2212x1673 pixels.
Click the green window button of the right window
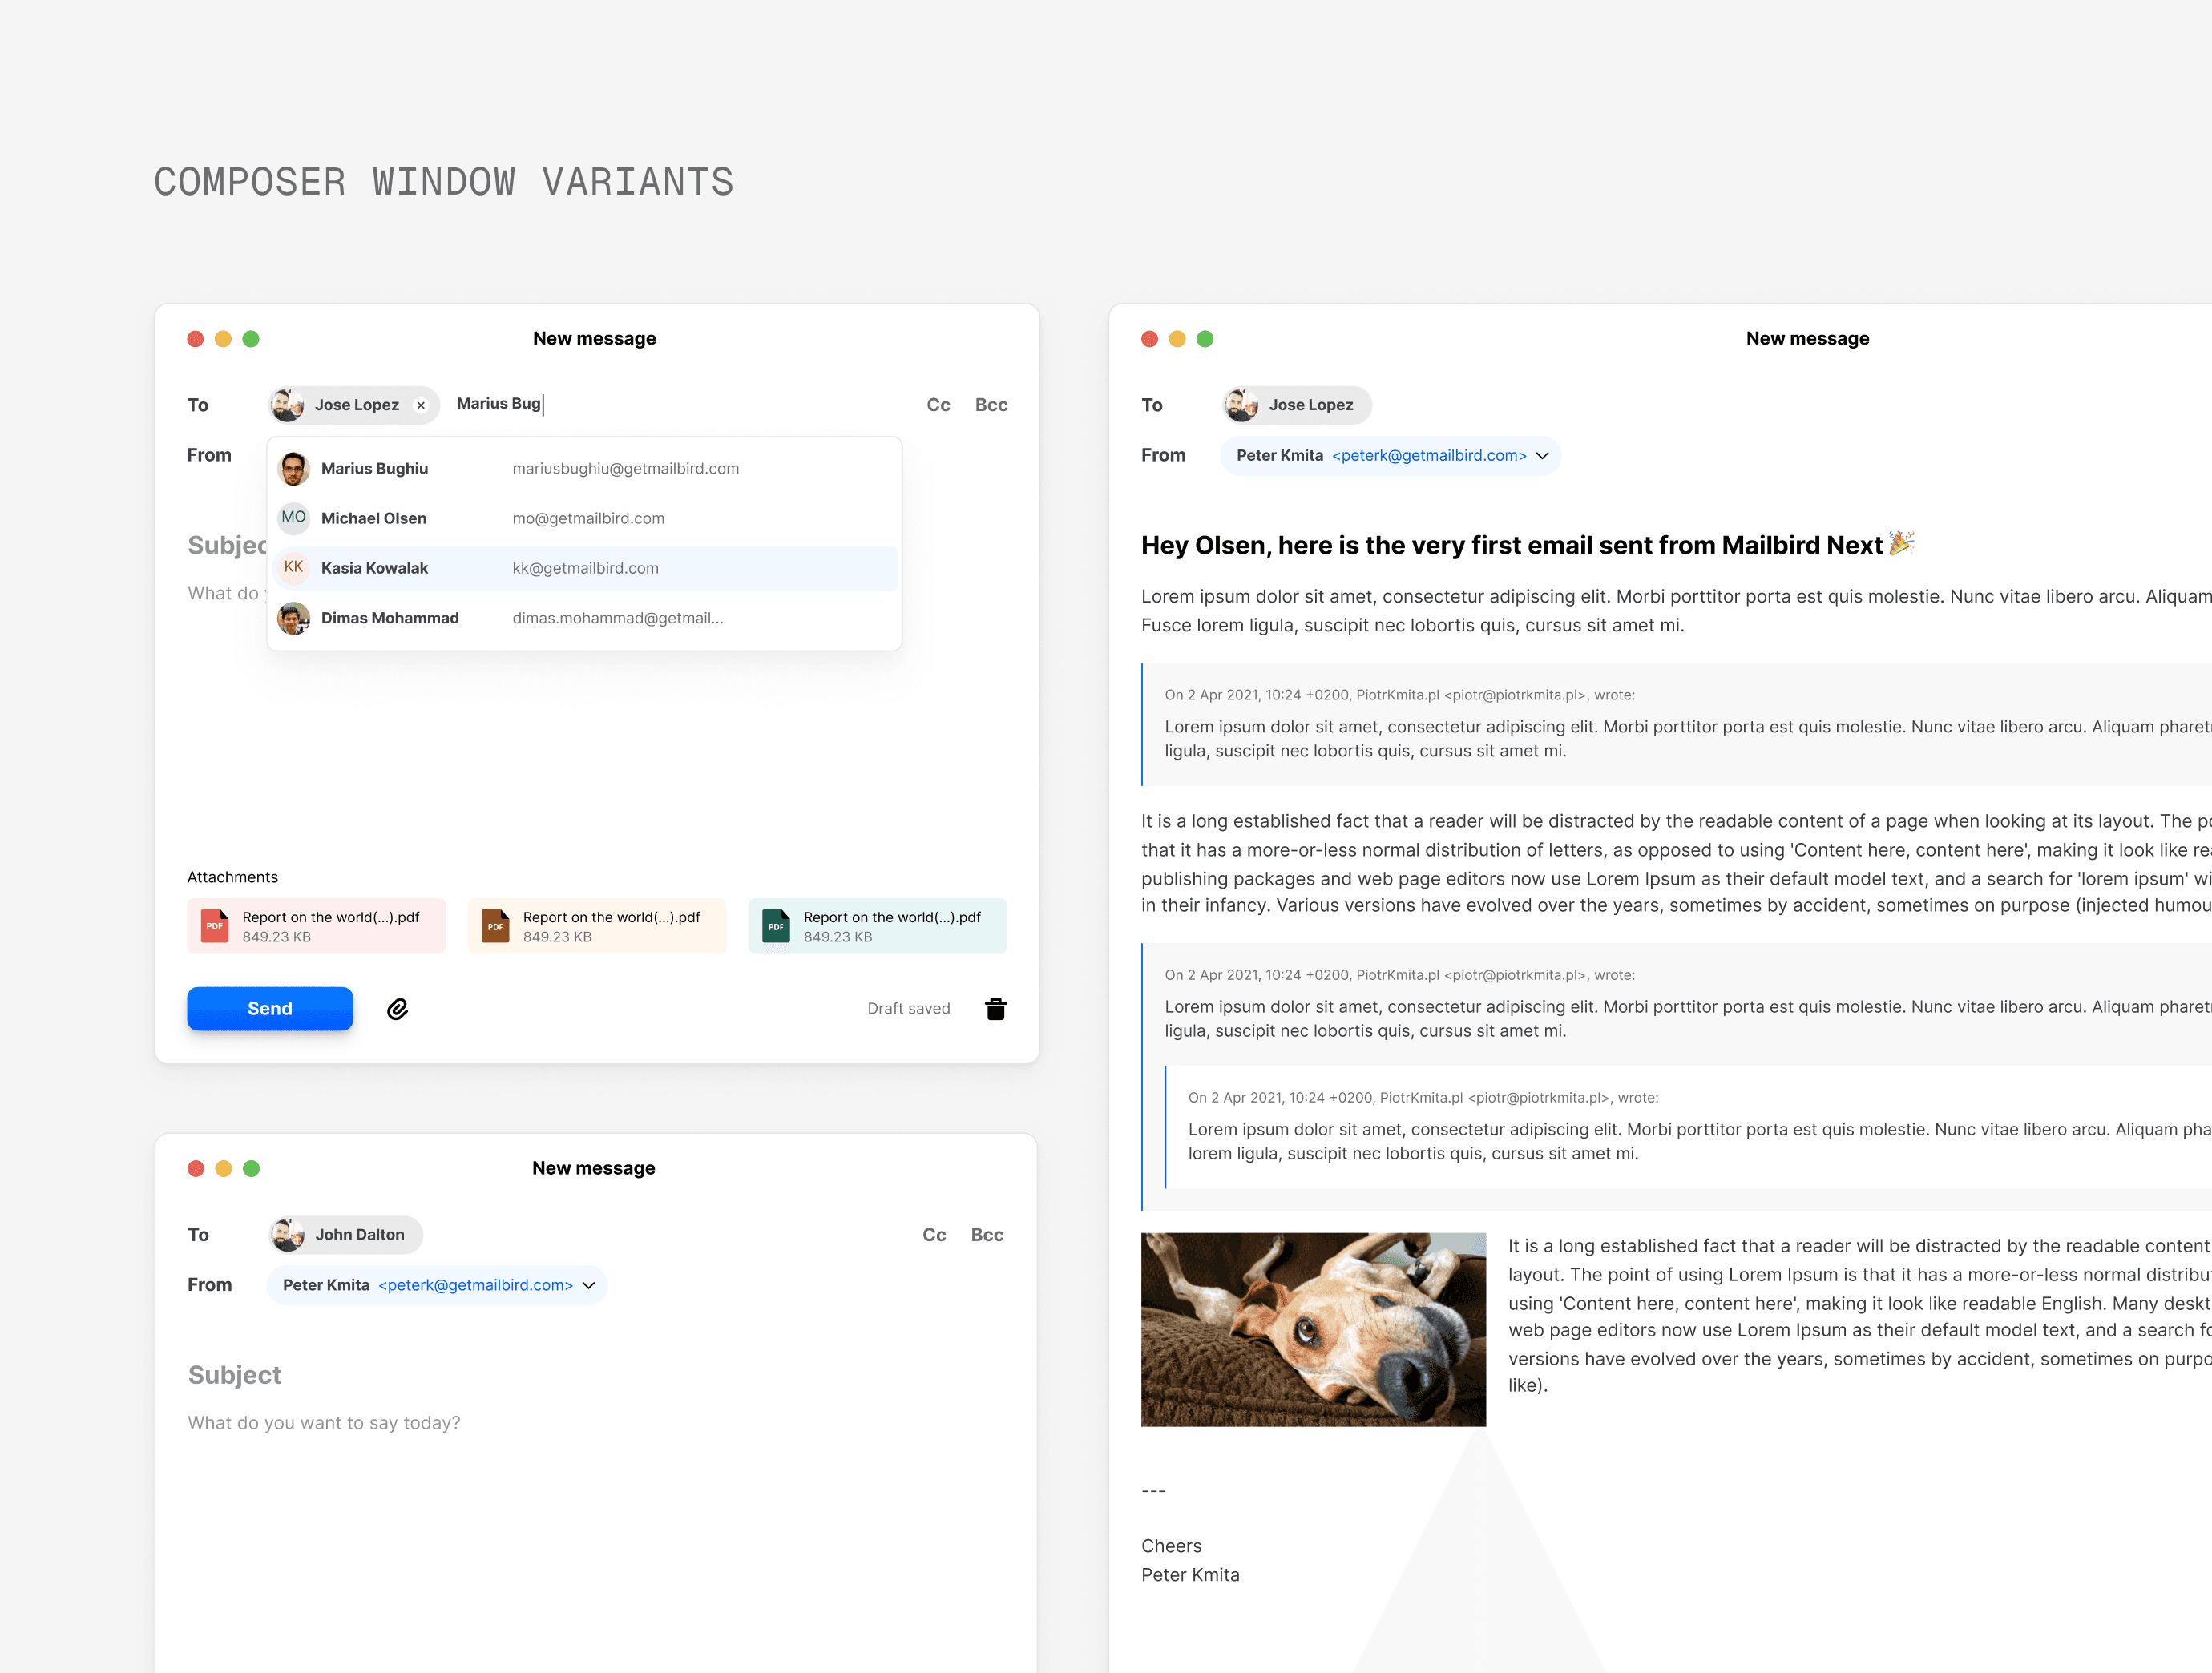click(x=1205, y=339)
